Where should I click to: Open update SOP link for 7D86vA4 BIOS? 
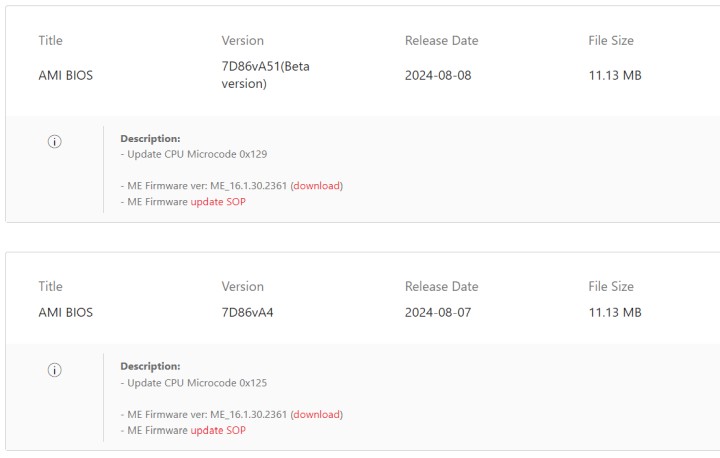point(218,430)
